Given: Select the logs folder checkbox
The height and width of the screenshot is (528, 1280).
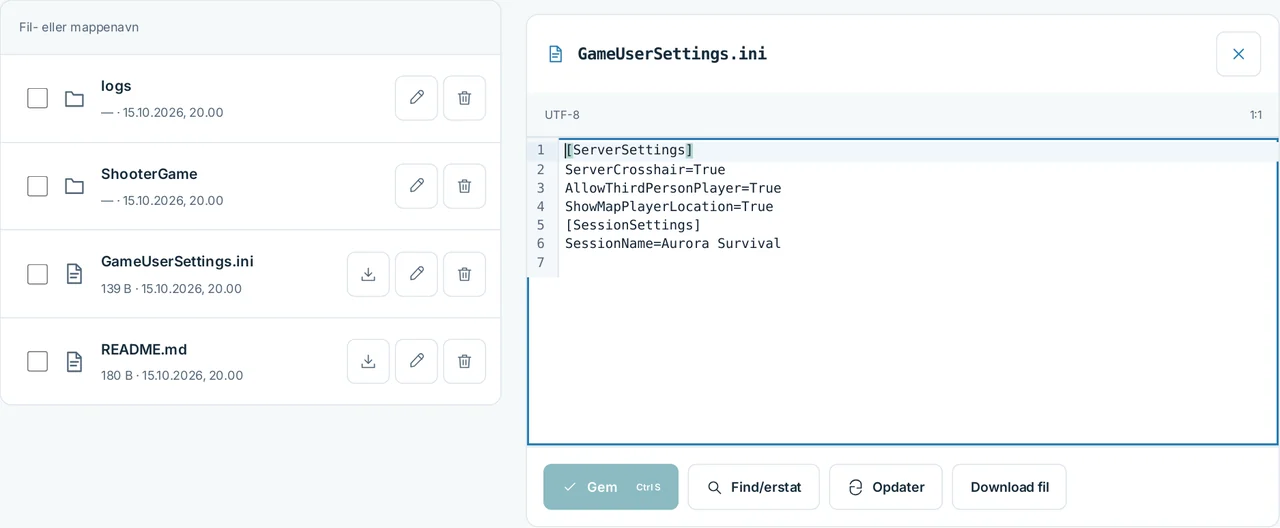Looking at the screenshot, I should [x=37, y=98].
